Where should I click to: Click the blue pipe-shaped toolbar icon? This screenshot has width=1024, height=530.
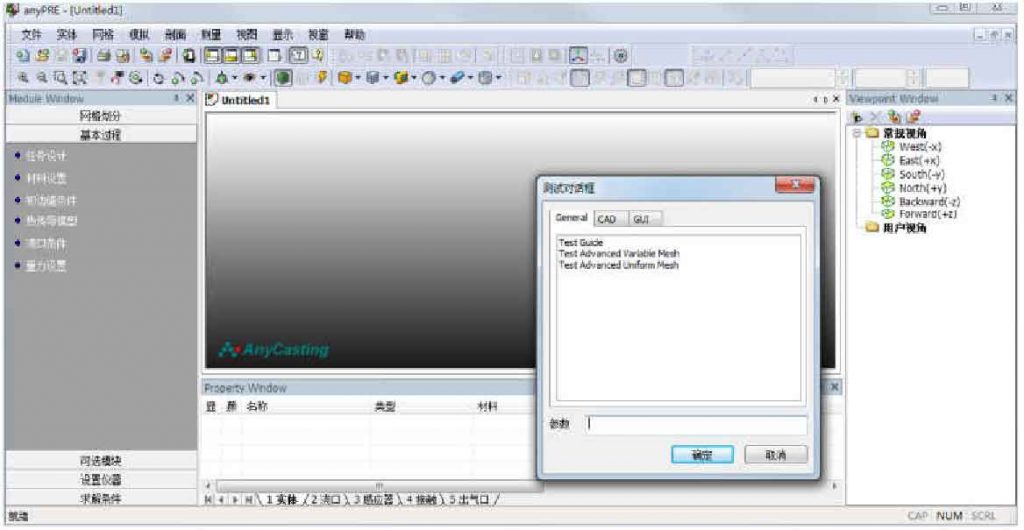tap(457, 77)
